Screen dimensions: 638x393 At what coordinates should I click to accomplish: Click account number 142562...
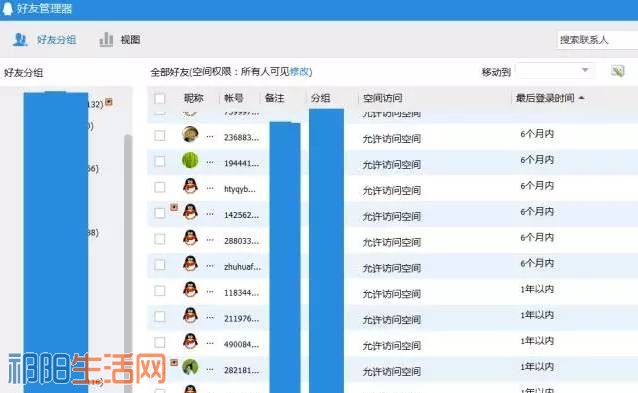click(x=241, y=215)
